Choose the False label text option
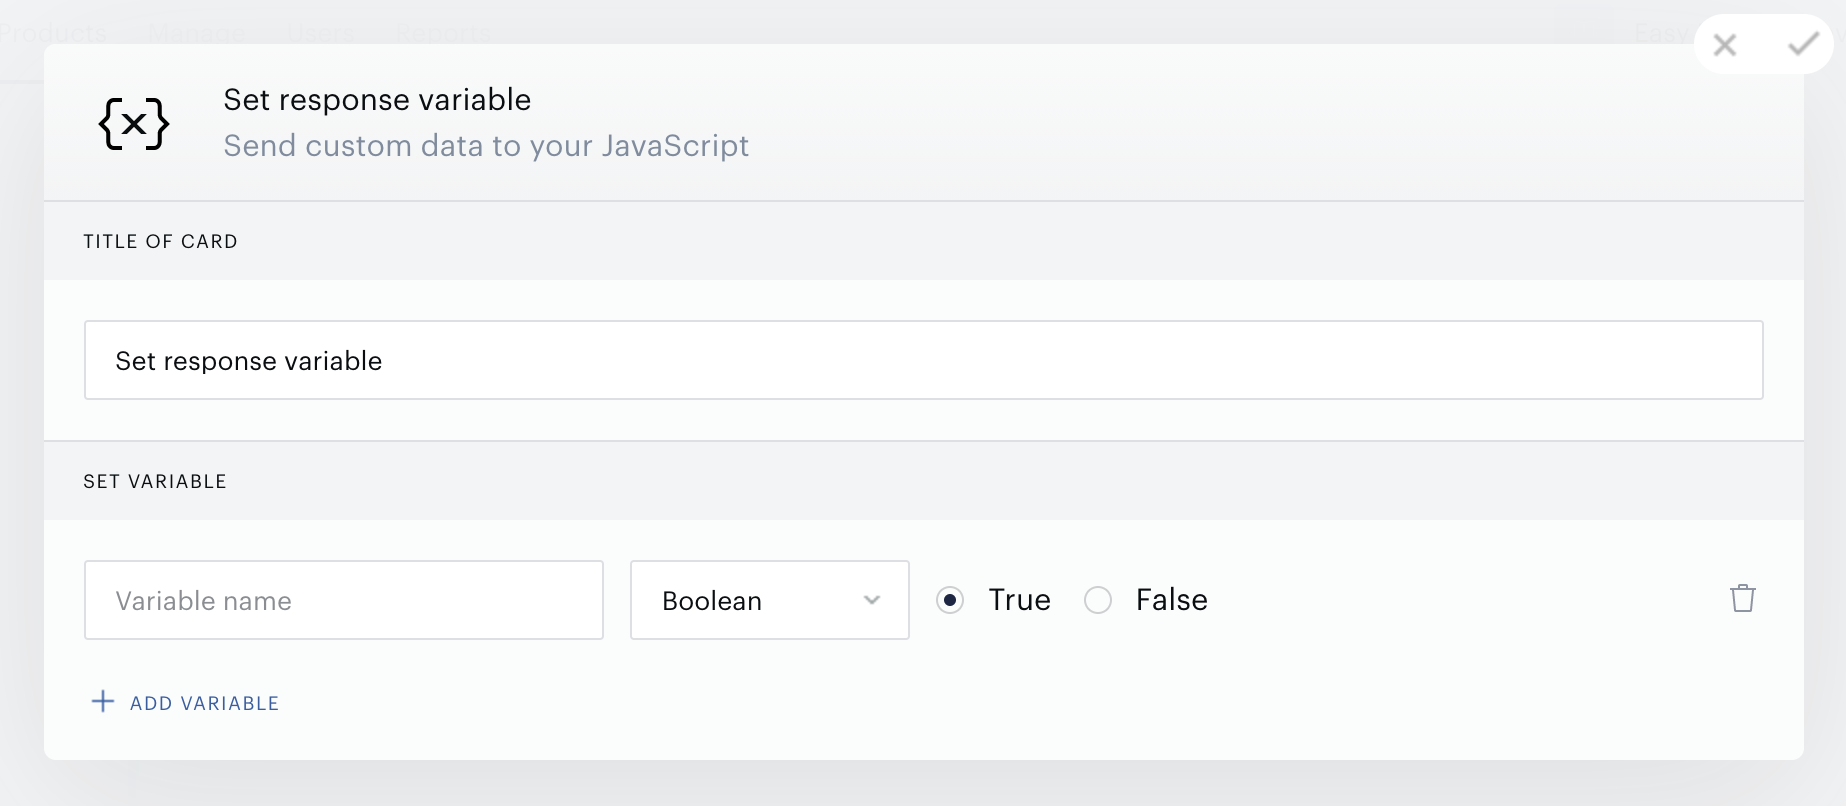 1172,600
